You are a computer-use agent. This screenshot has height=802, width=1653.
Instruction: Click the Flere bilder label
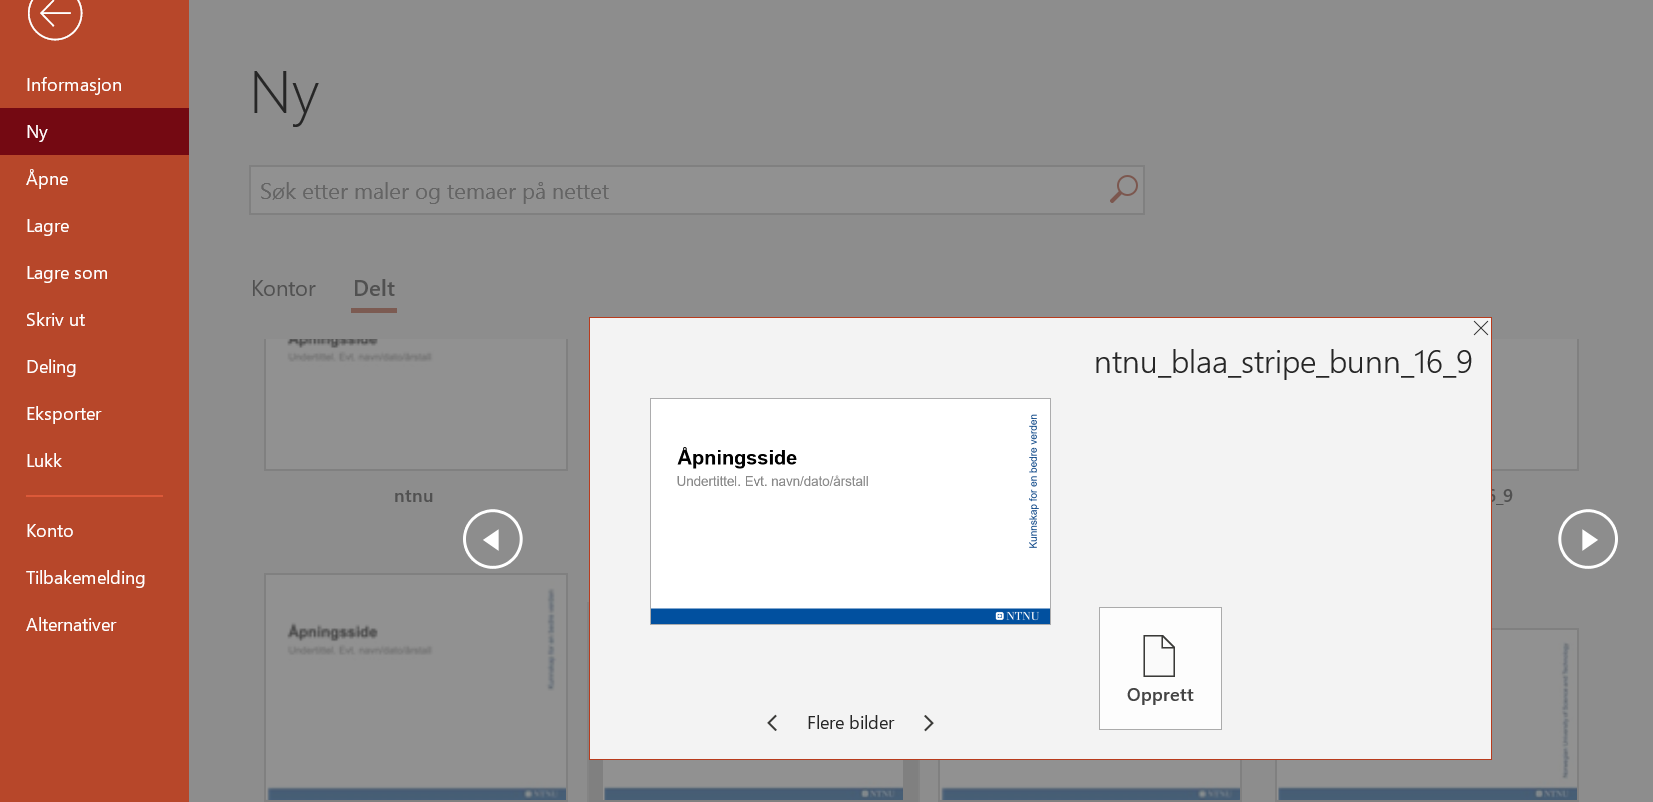[850, 723]
